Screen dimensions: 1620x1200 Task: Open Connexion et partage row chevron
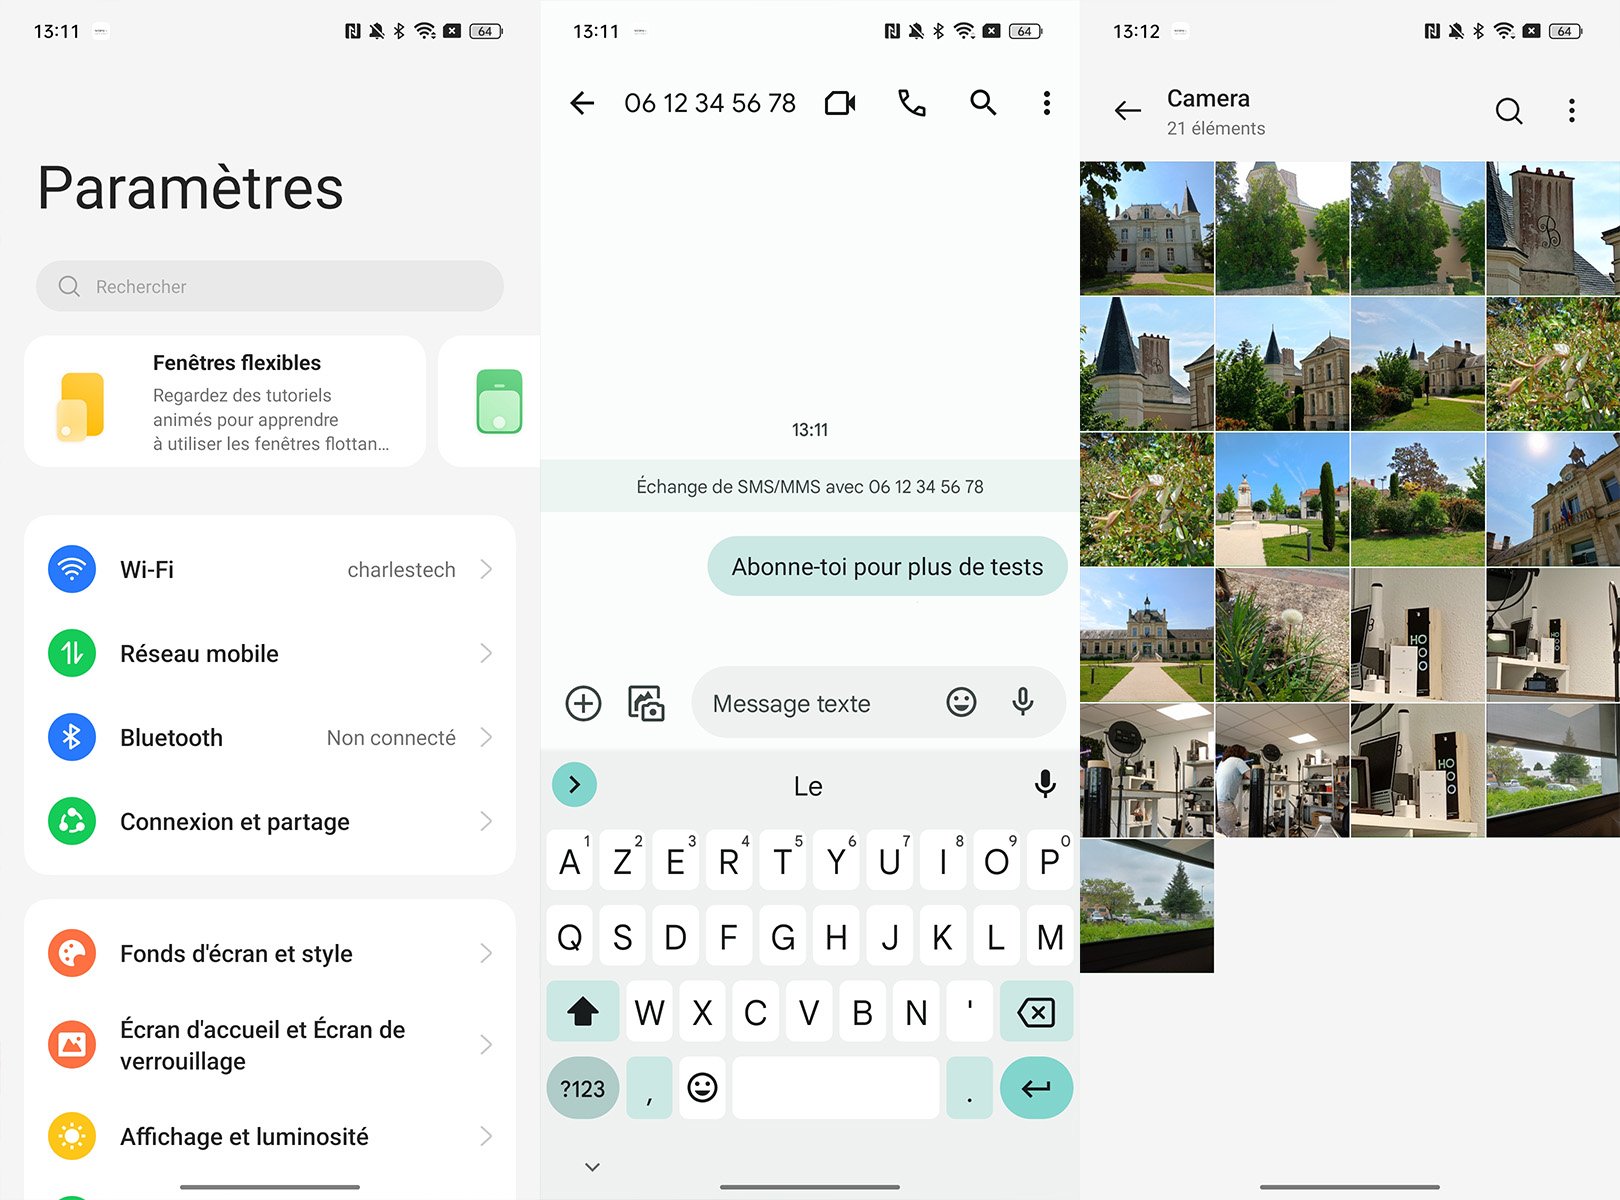click(x=486, y=821)
